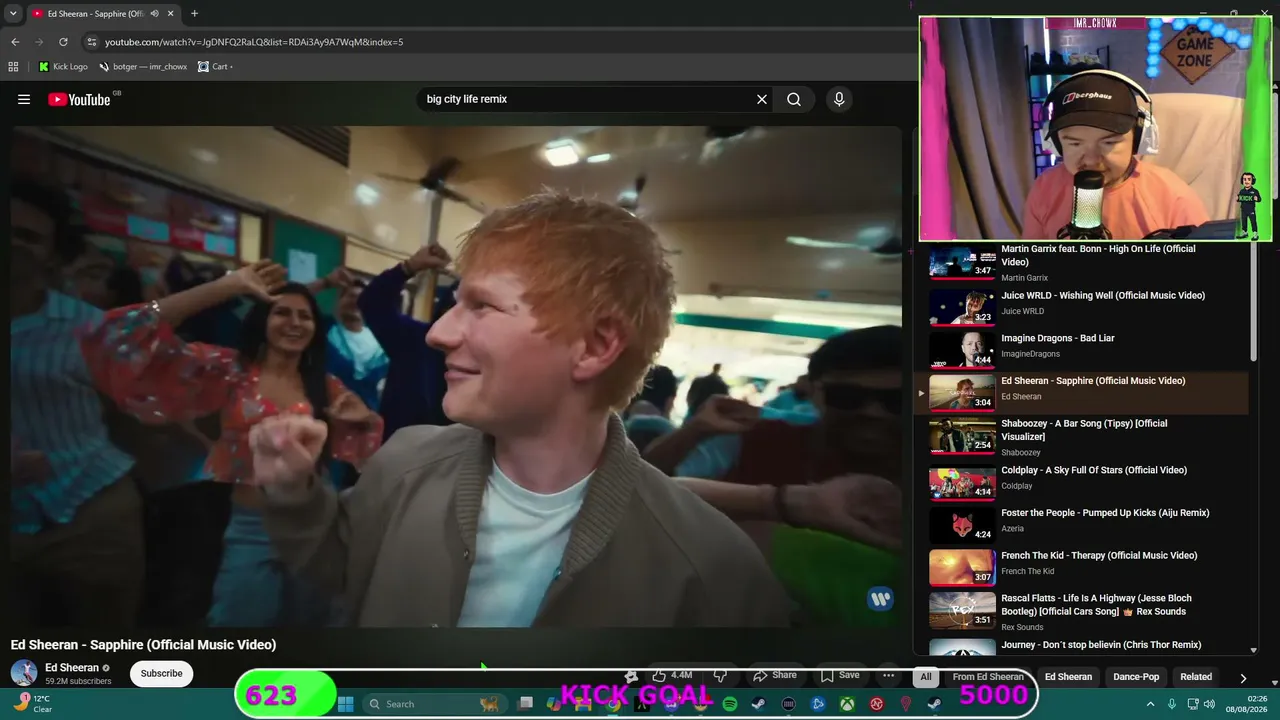Reload the current browser page
The image size is (1280, 720).
[x=63, y=42]
